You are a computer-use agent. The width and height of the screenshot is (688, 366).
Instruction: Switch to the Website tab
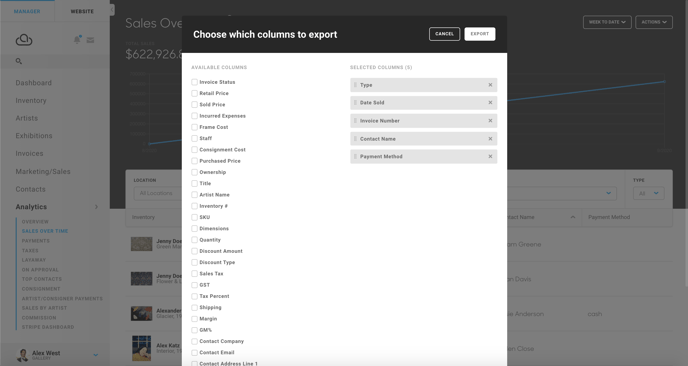(x=82, y=11)
